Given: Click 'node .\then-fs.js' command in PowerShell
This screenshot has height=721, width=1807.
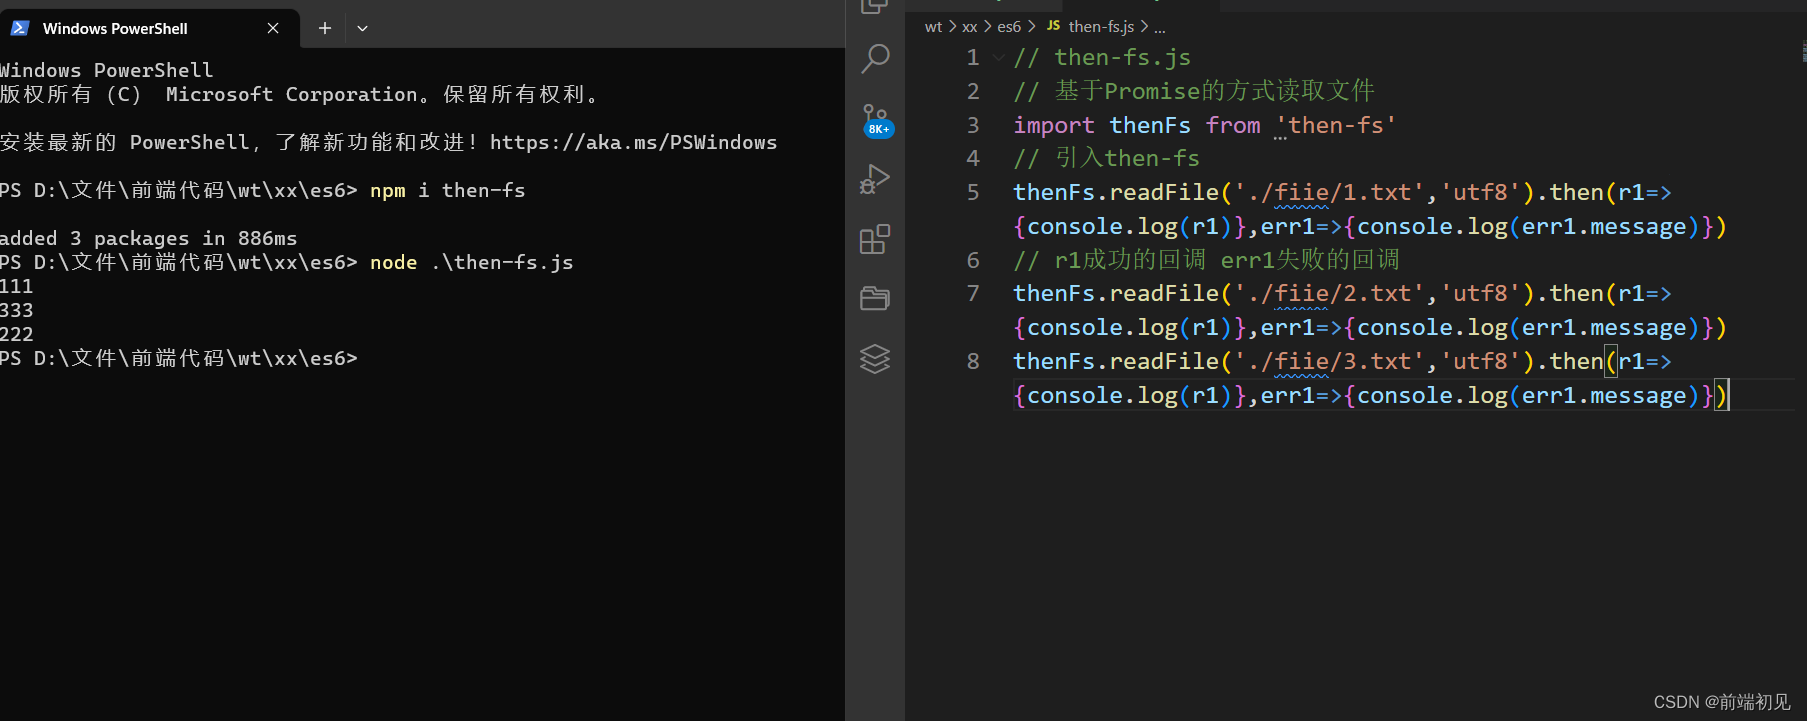Looking at the screenshot, I should point(471,262).
